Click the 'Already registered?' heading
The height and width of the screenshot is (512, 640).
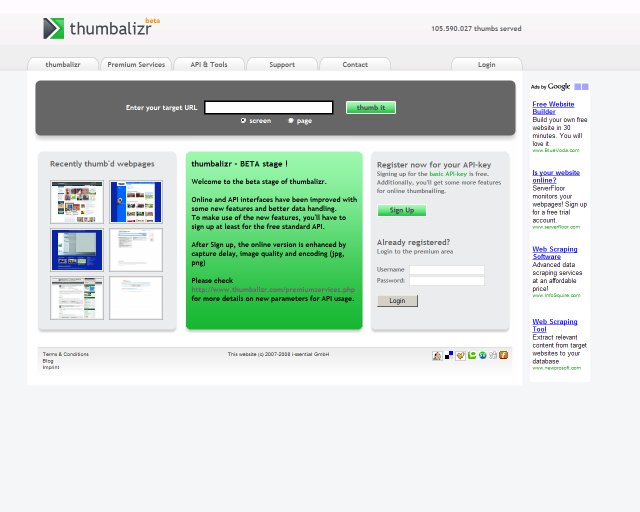click(413, 242)
